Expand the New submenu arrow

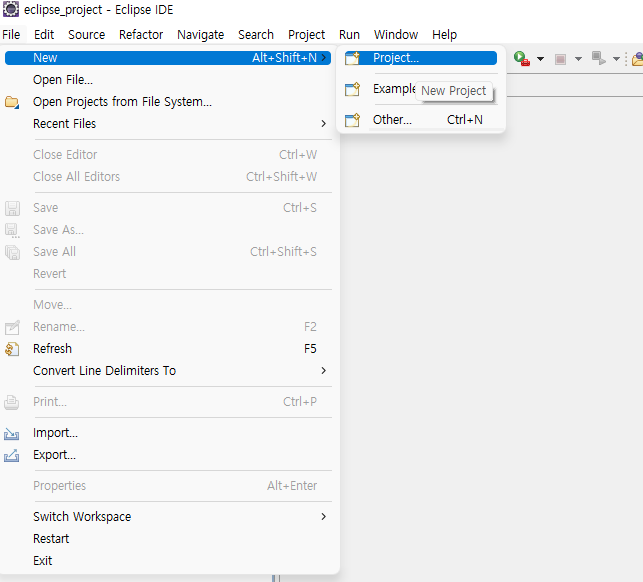(324, 58)
